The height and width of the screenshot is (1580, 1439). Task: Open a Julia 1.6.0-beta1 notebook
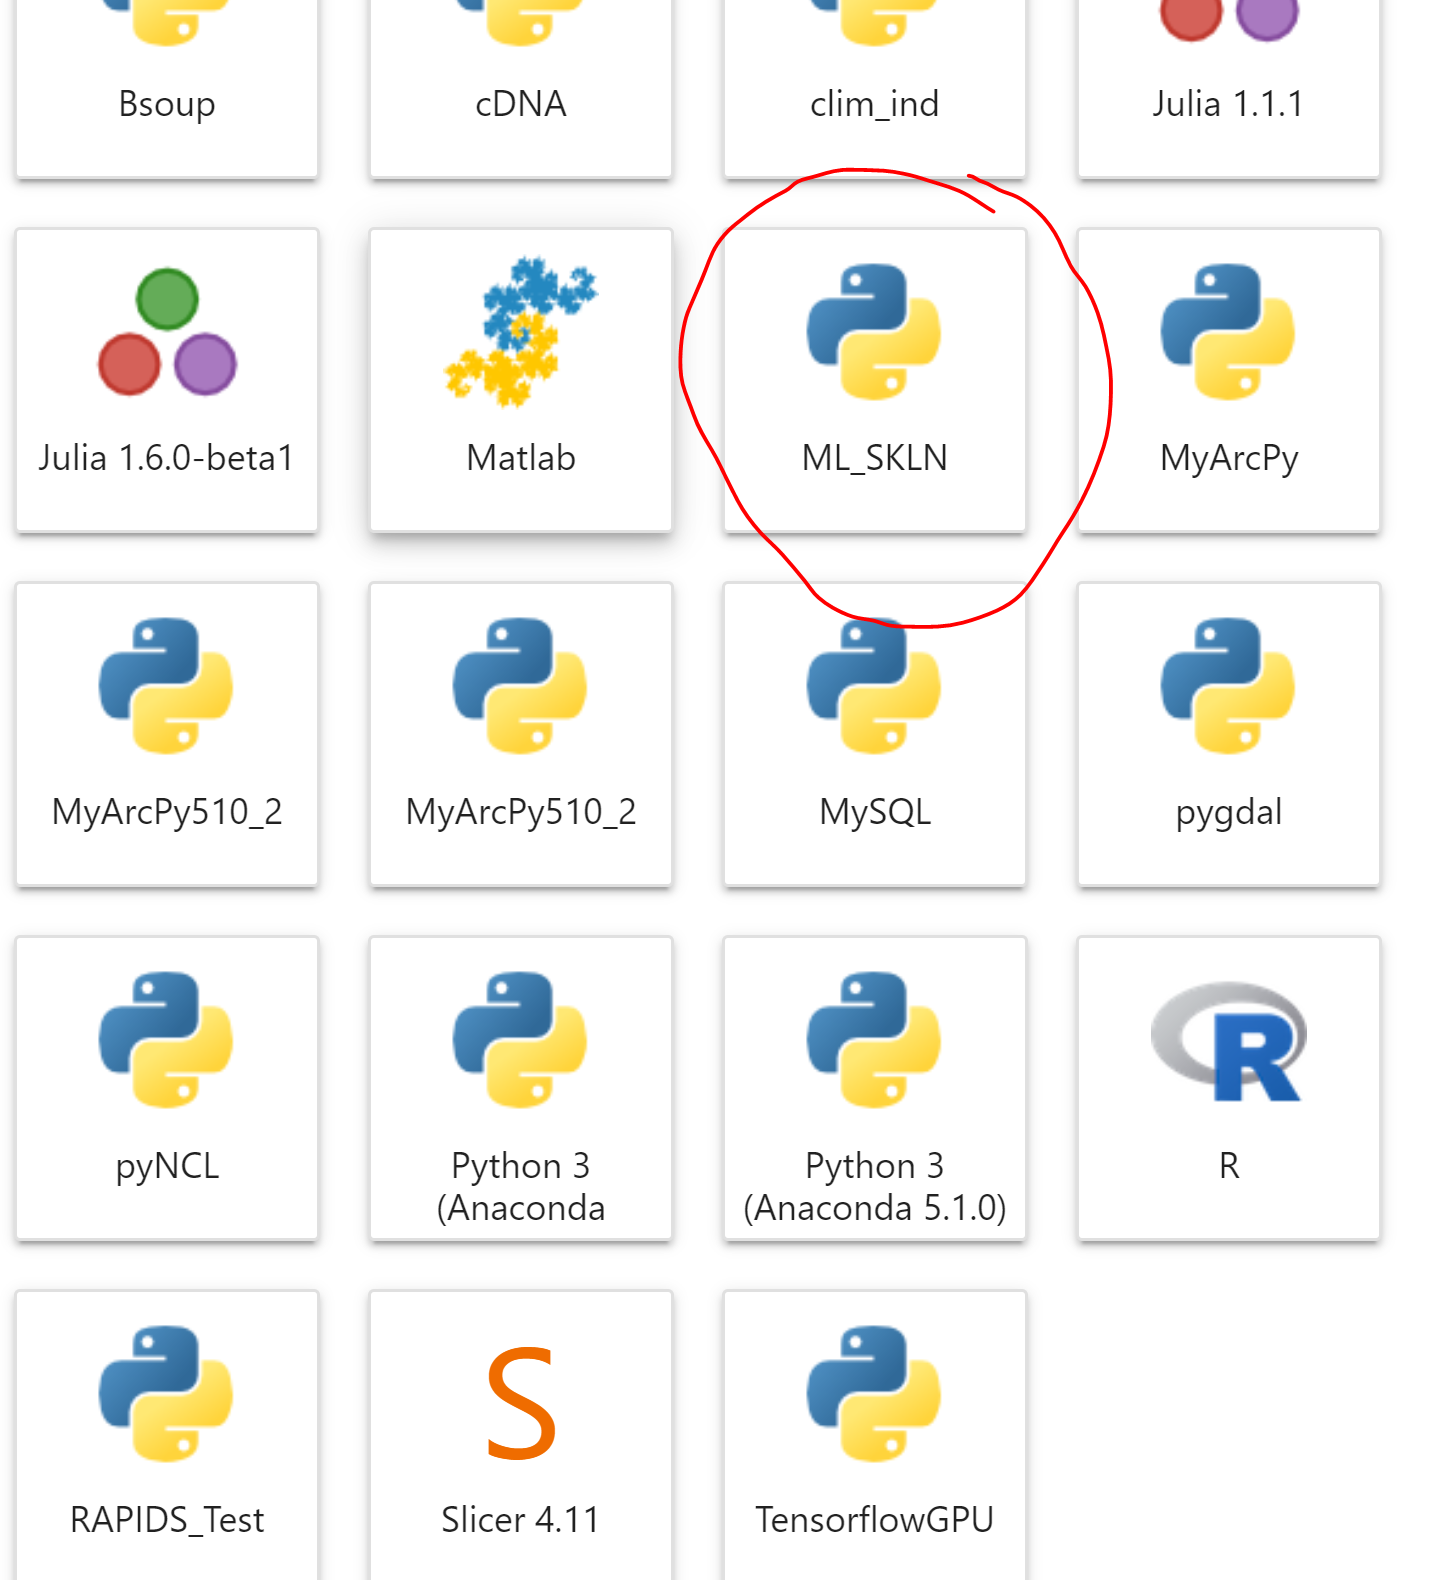(x=167, y=380)
